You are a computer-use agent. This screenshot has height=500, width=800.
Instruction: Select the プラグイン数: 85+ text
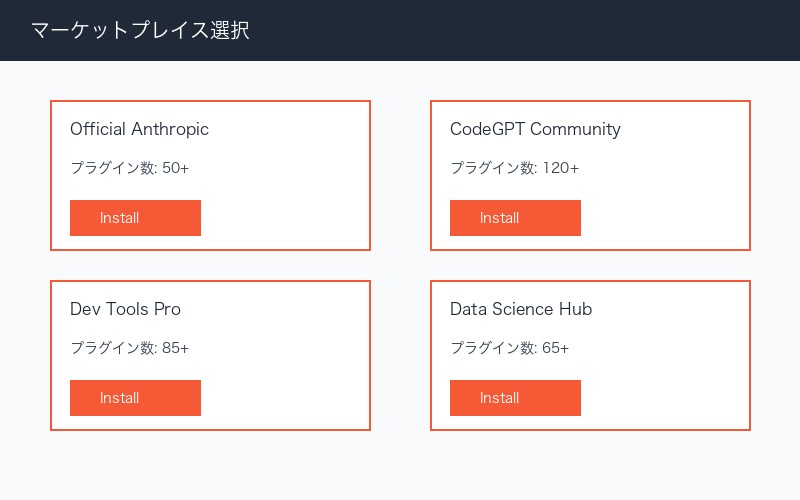click(x=129, y=348)
